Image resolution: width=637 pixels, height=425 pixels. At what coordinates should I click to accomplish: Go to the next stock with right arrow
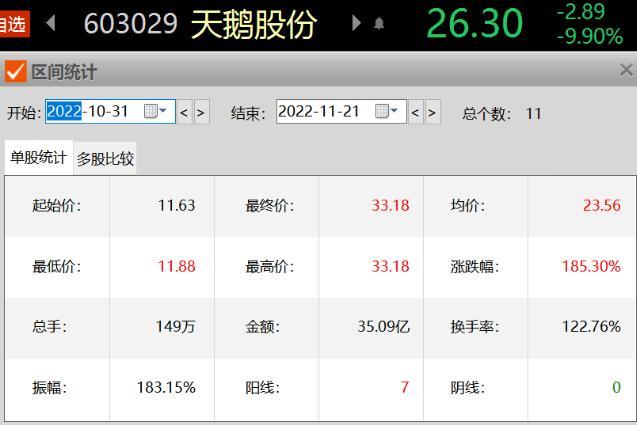pyautogui.click(x=356, y=23)
